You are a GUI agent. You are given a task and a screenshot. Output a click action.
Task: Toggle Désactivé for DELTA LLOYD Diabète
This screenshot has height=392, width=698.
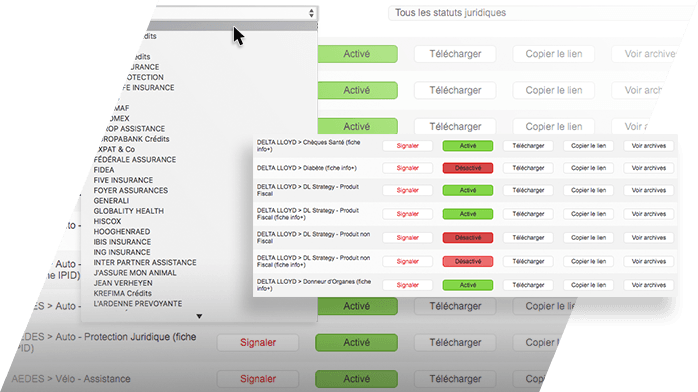click(x=467, y=168)
